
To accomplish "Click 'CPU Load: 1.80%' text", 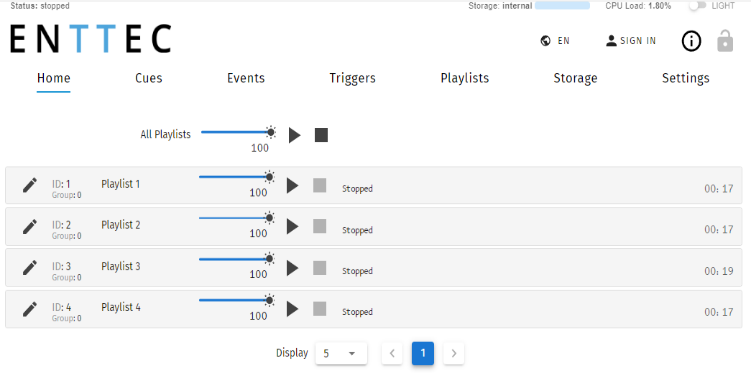I will point(638,6).
